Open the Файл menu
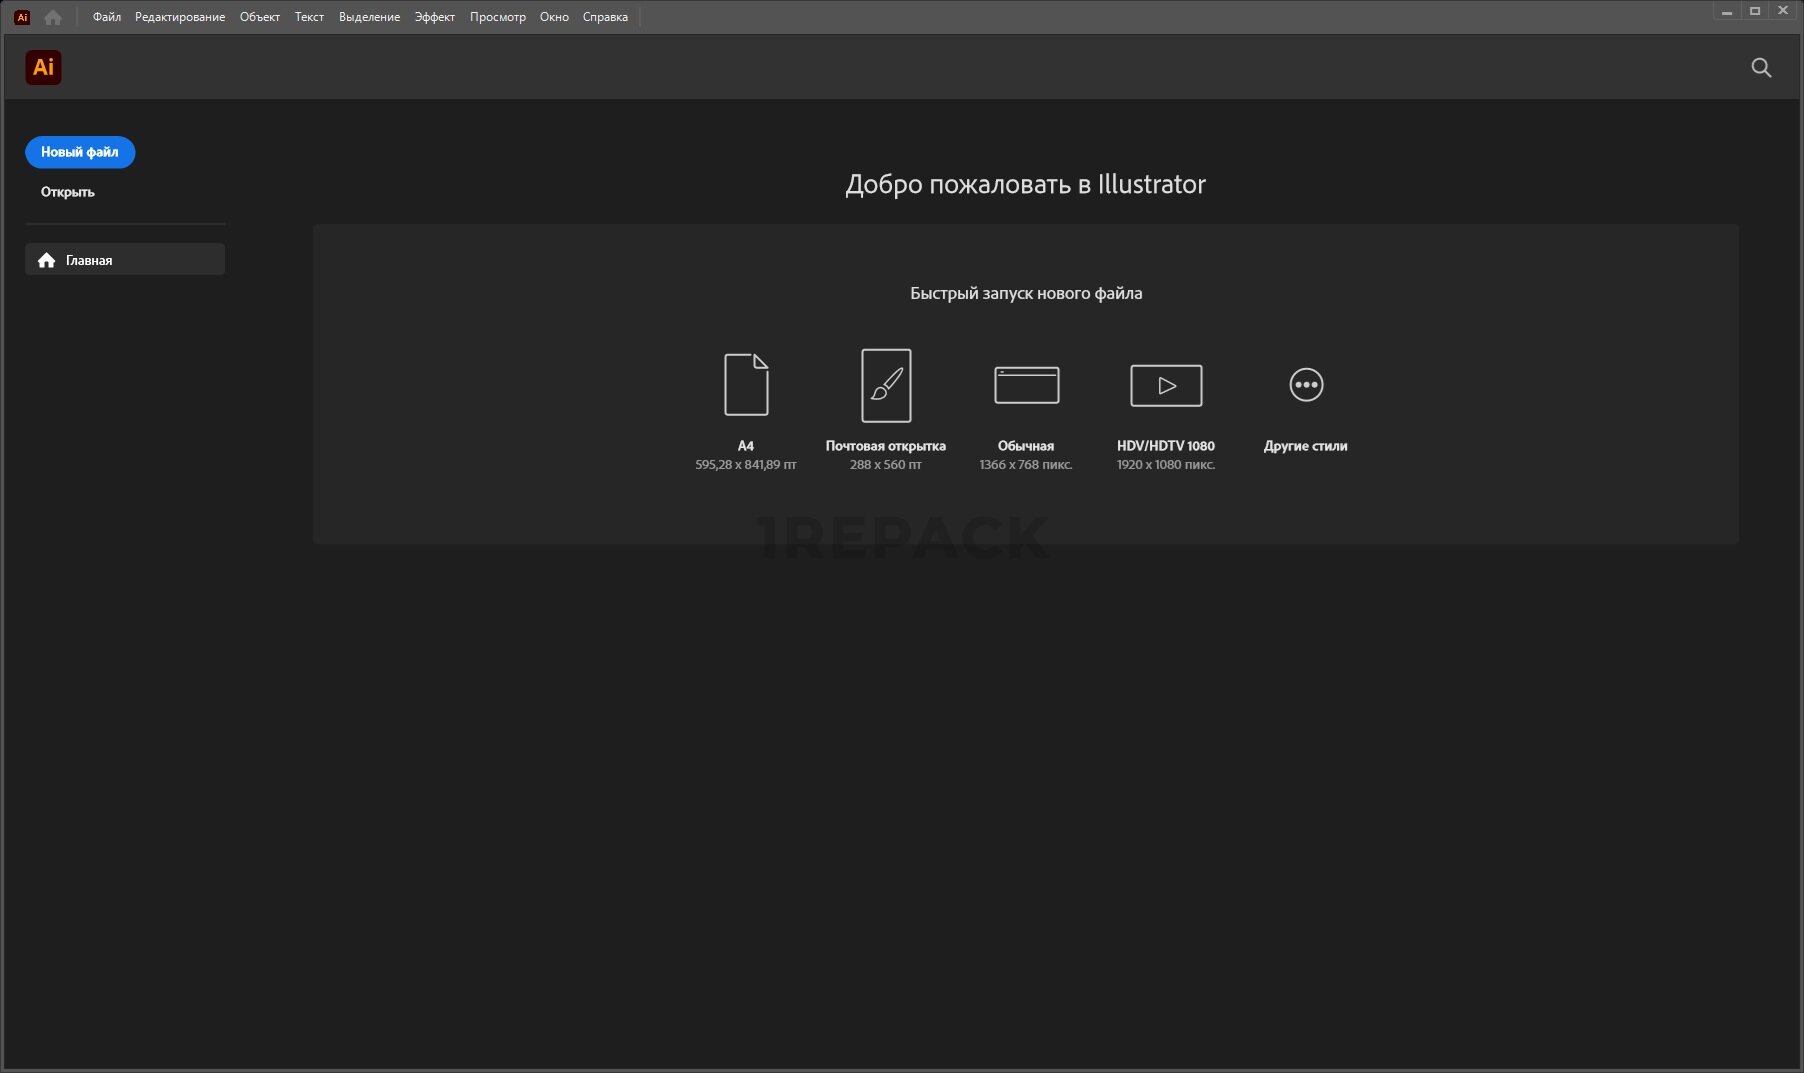Screen dimensions: 1804x1073 107,17
